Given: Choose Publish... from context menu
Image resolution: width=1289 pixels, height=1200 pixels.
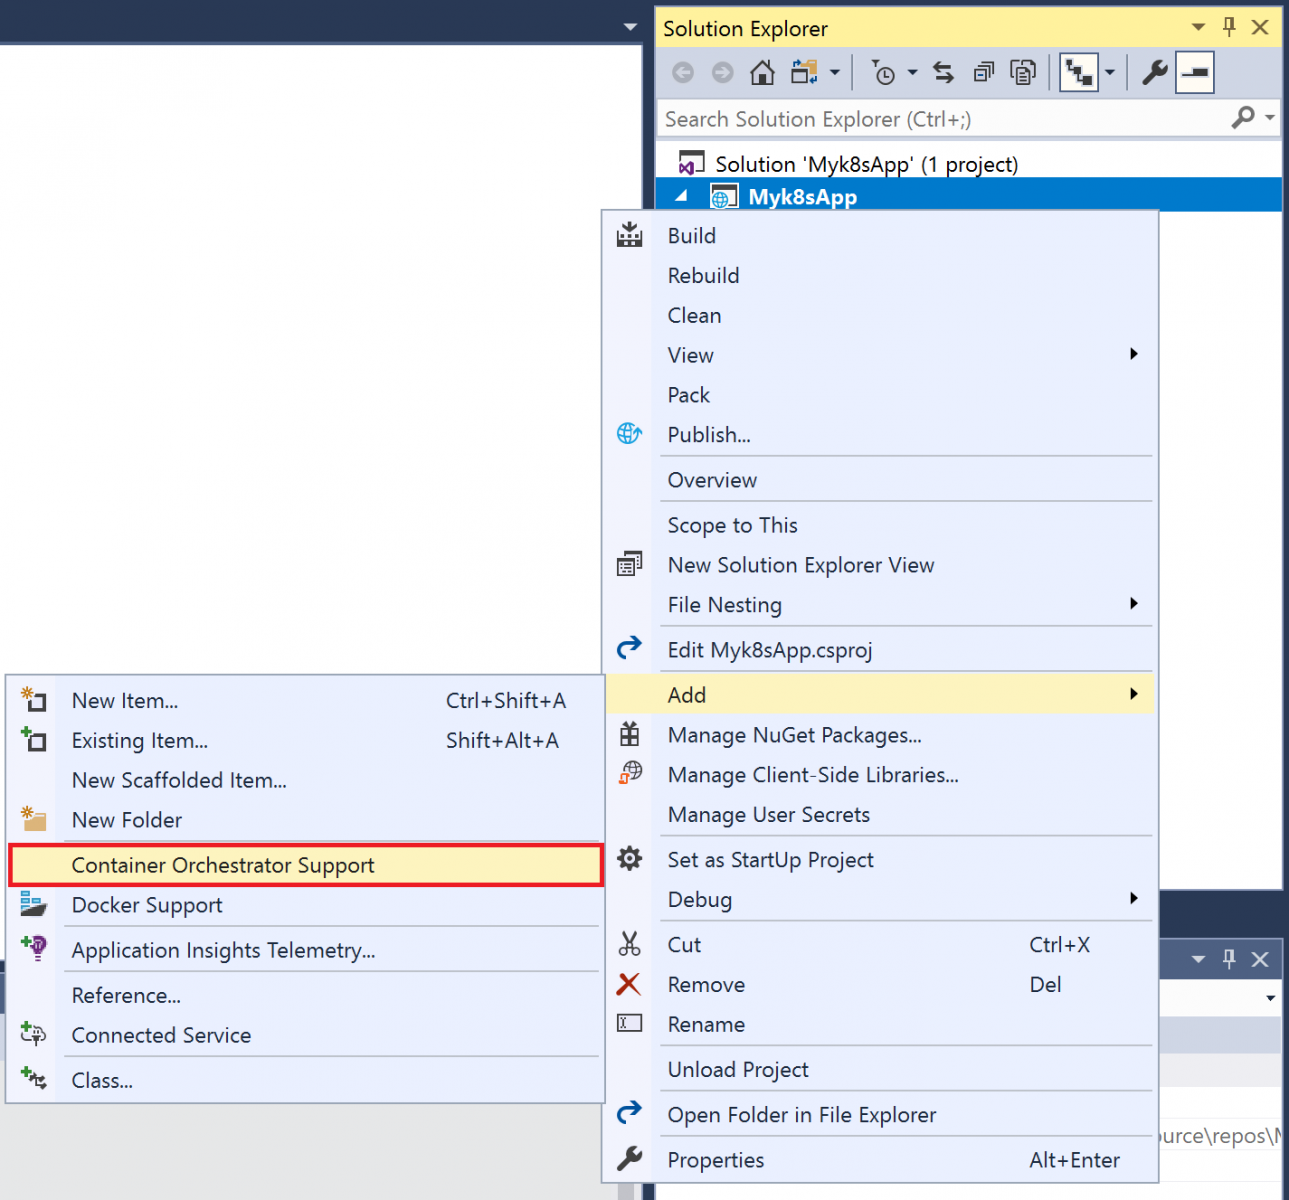Looking at the screenshot, I should point(708,435).
